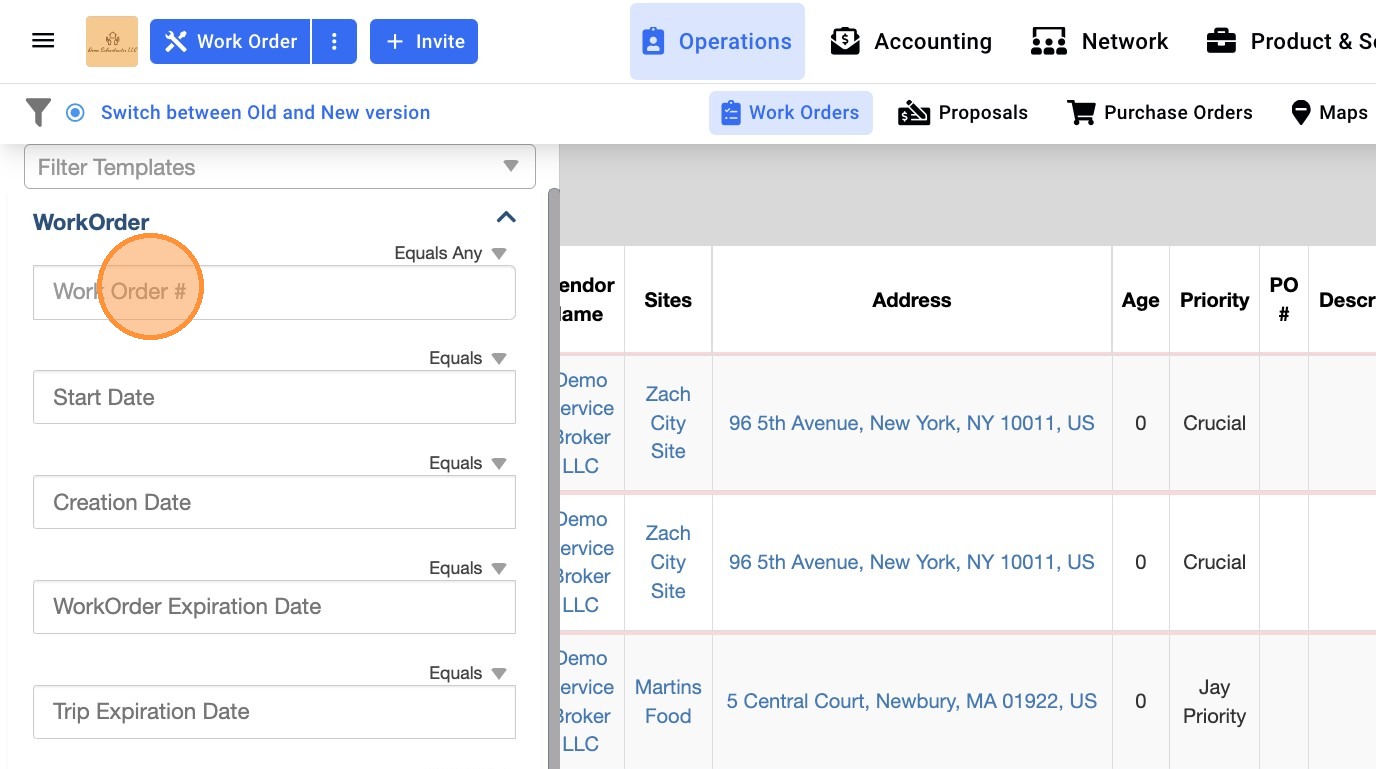Open the hamburger navigation menu

point(43,41)
